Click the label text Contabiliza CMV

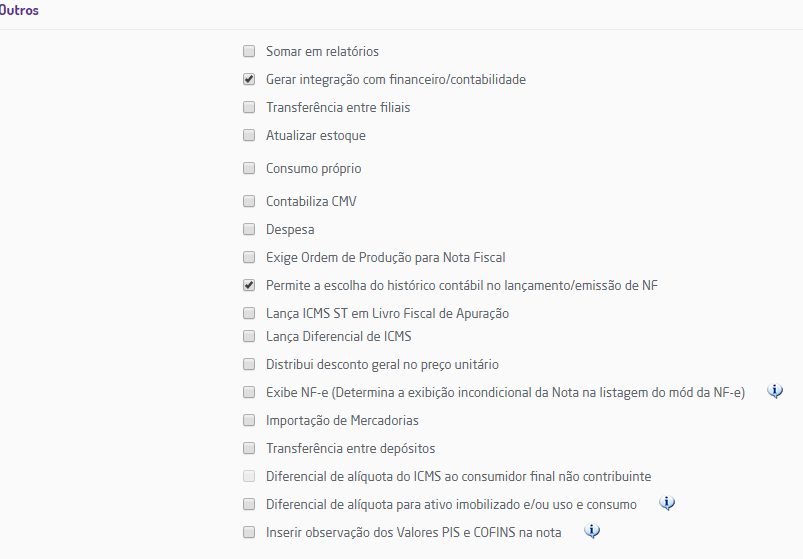coord(311,201)
